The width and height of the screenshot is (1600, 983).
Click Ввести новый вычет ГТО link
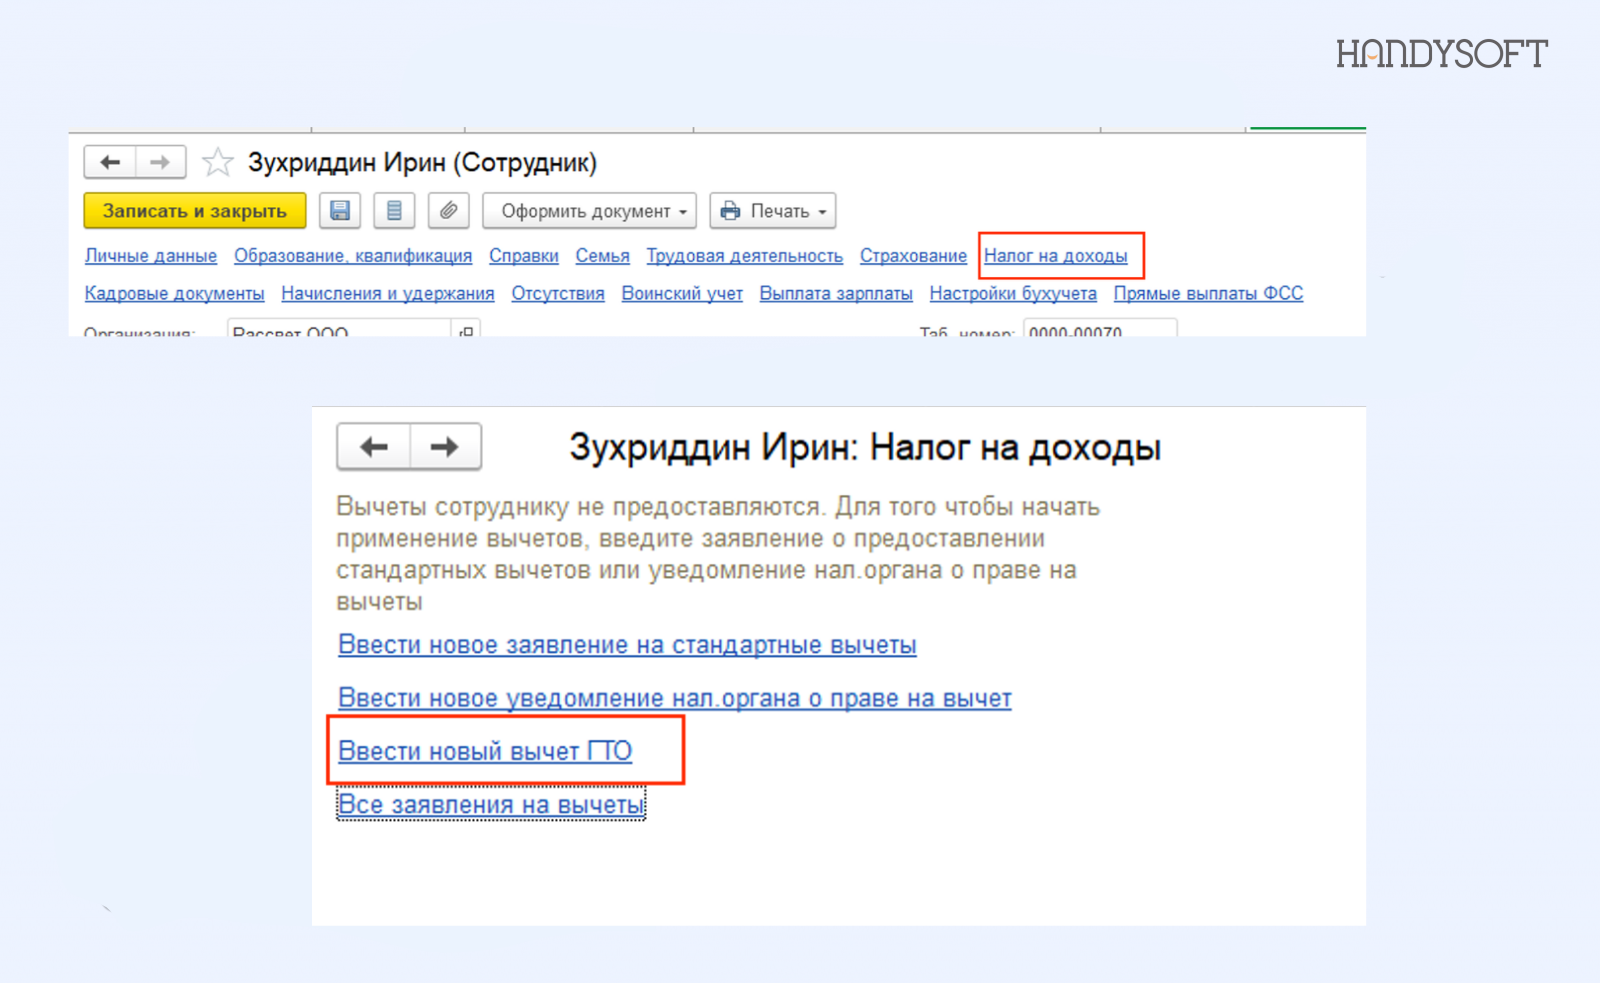click(x=485, y=751)
